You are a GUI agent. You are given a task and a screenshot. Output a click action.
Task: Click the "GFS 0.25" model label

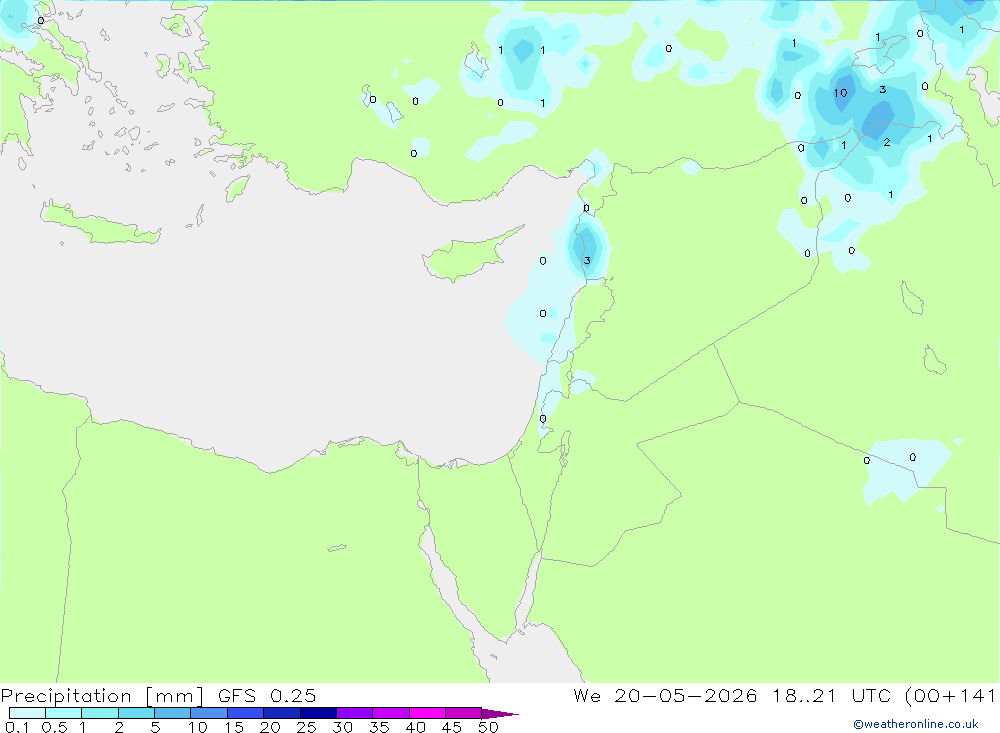click(267, 696)
